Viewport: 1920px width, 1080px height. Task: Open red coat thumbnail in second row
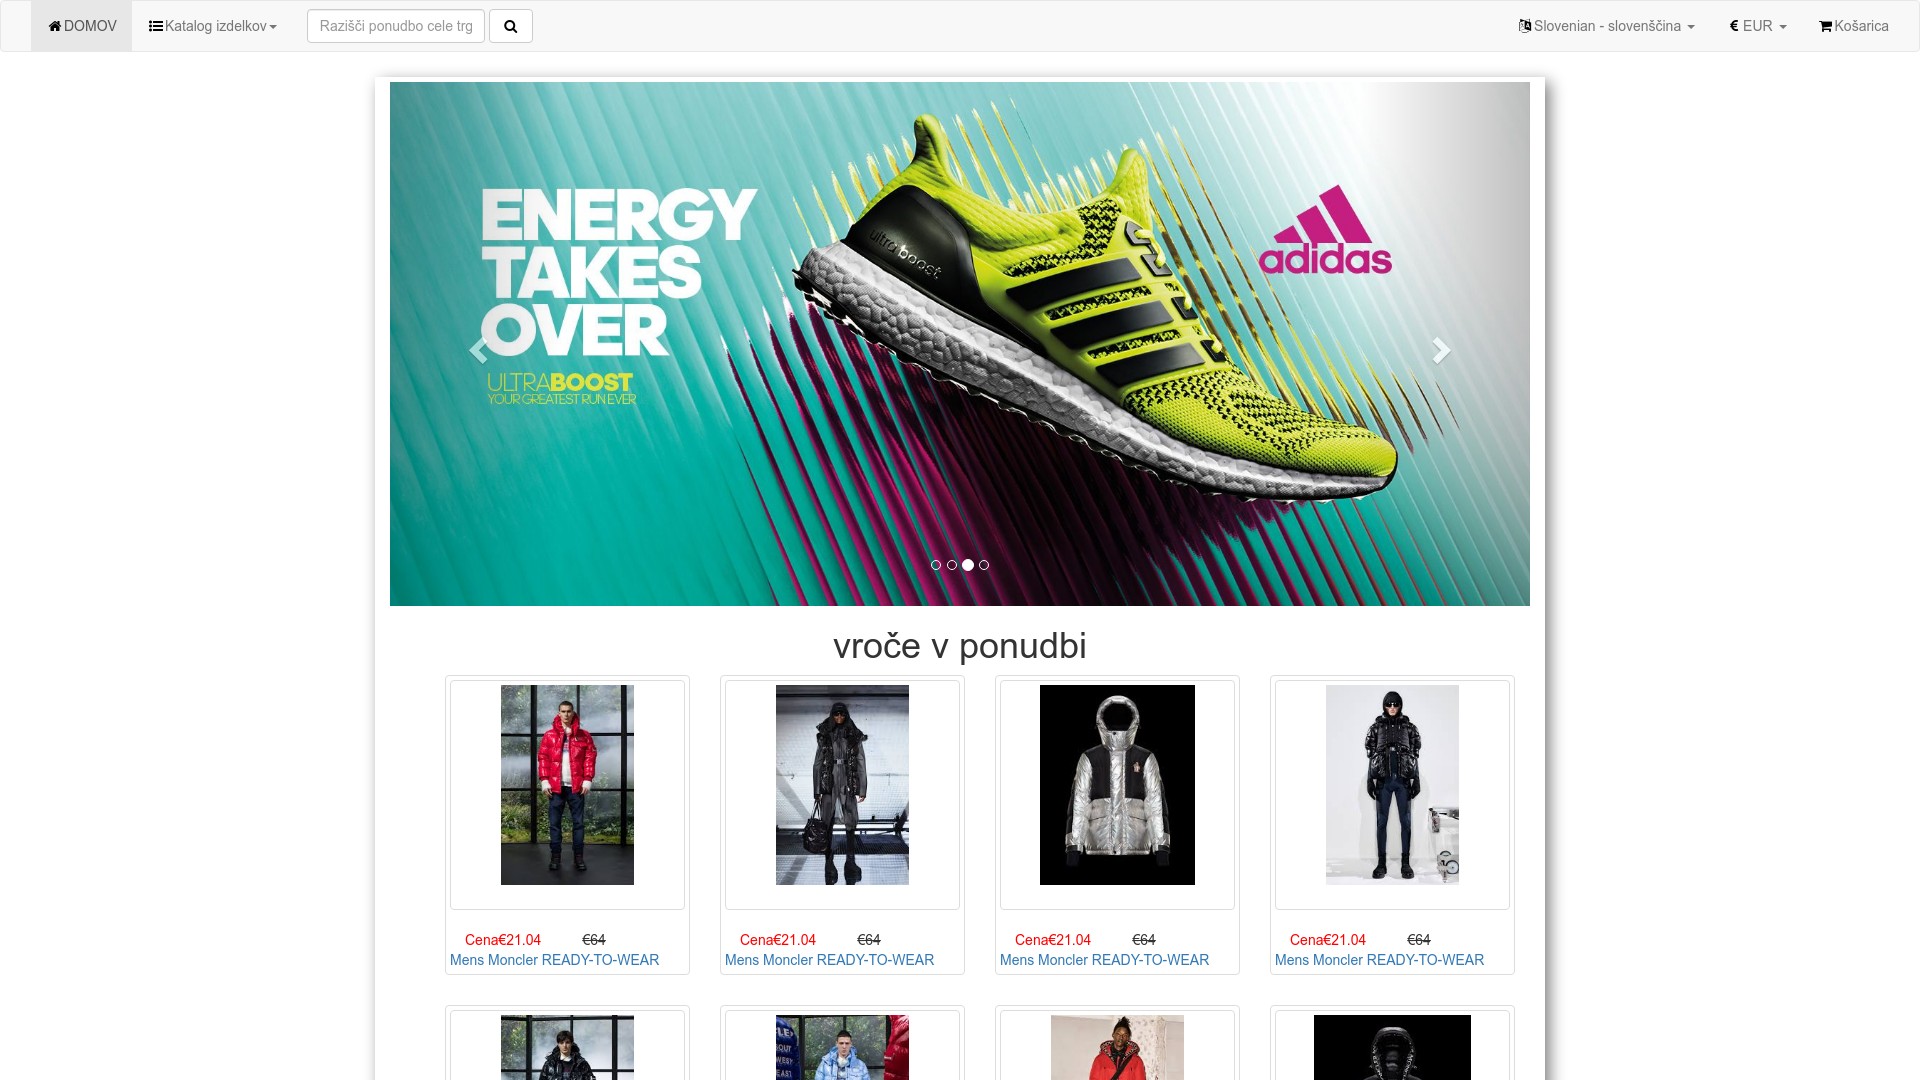(x=1117, y=1047)
